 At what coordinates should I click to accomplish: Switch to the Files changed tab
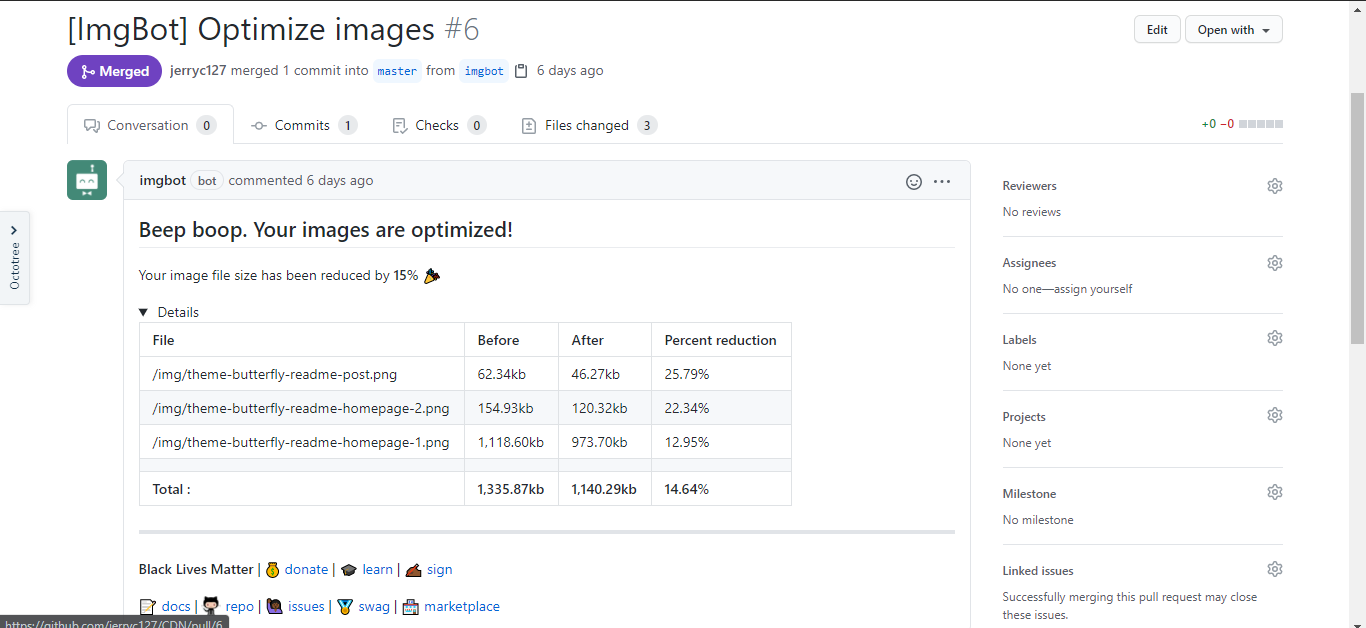tap(589, 125)
